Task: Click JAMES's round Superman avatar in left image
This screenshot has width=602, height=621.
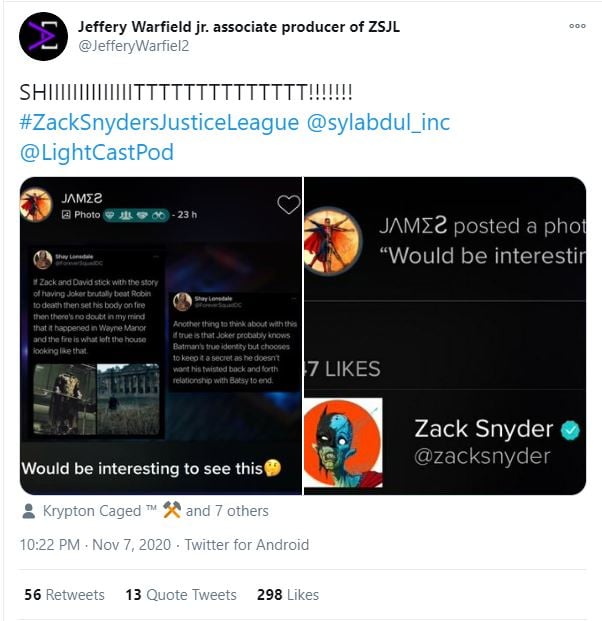Action: click(36, 205)
